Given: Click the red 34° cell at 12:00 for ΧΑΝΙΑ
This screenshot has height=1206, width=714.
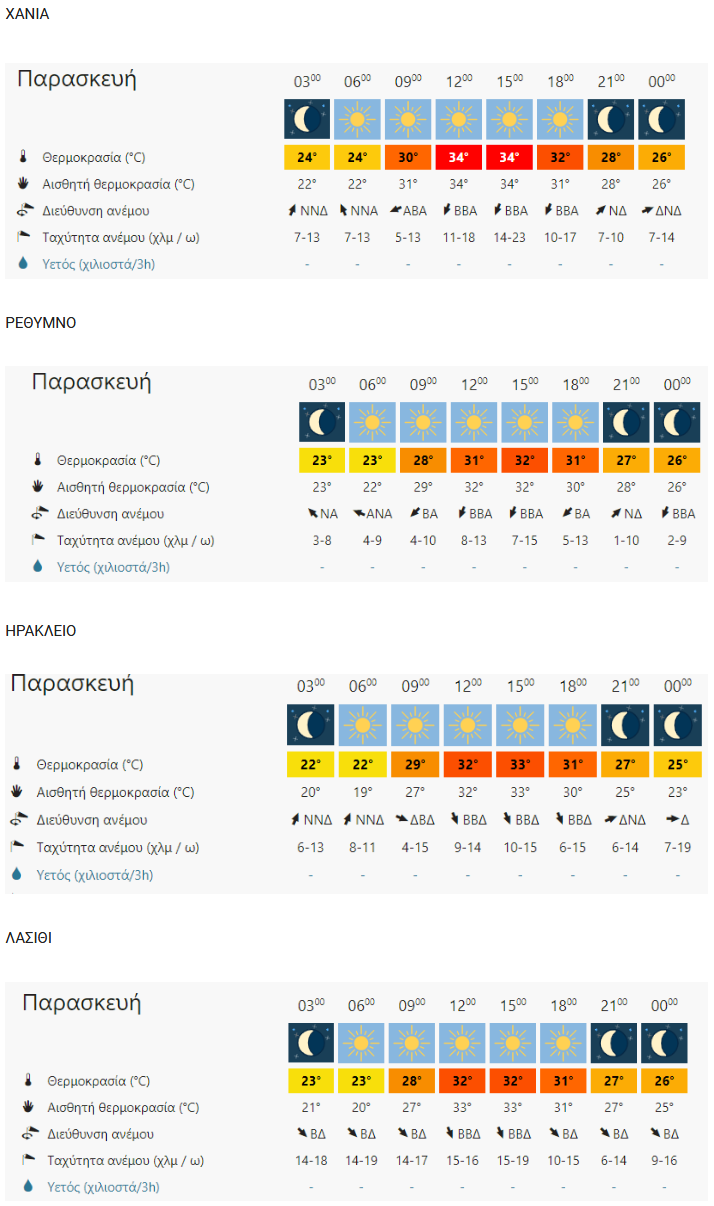Looking at the screenshot, I should click(x=459, y=157).
